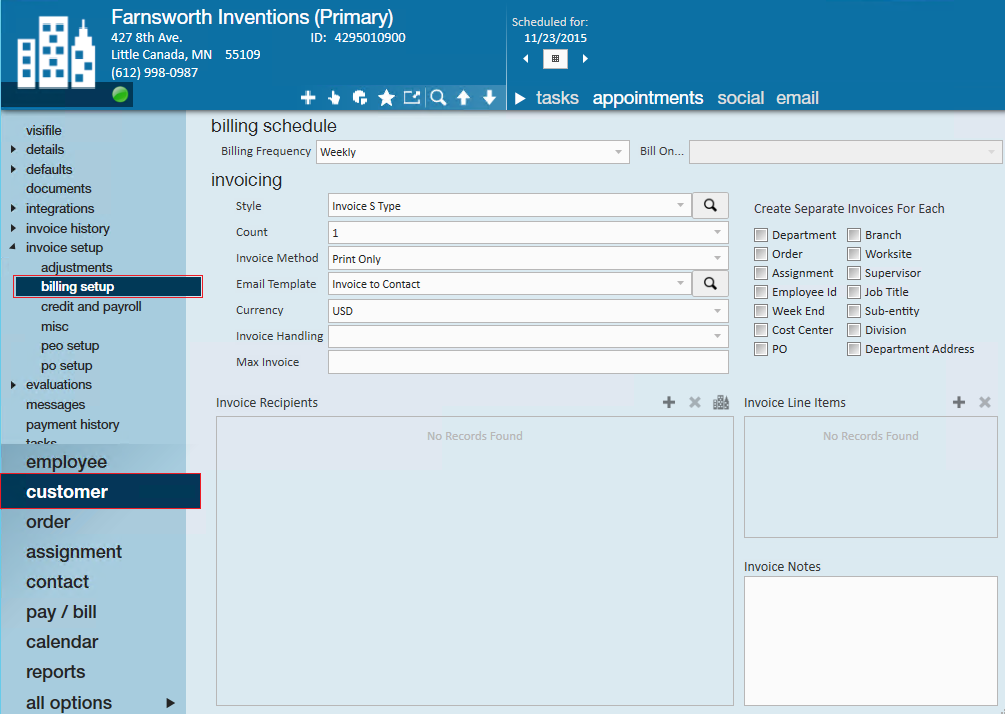Screen dimensions: 1005x714
Task: Open the po setup page
Action: (x=67, y=365)
